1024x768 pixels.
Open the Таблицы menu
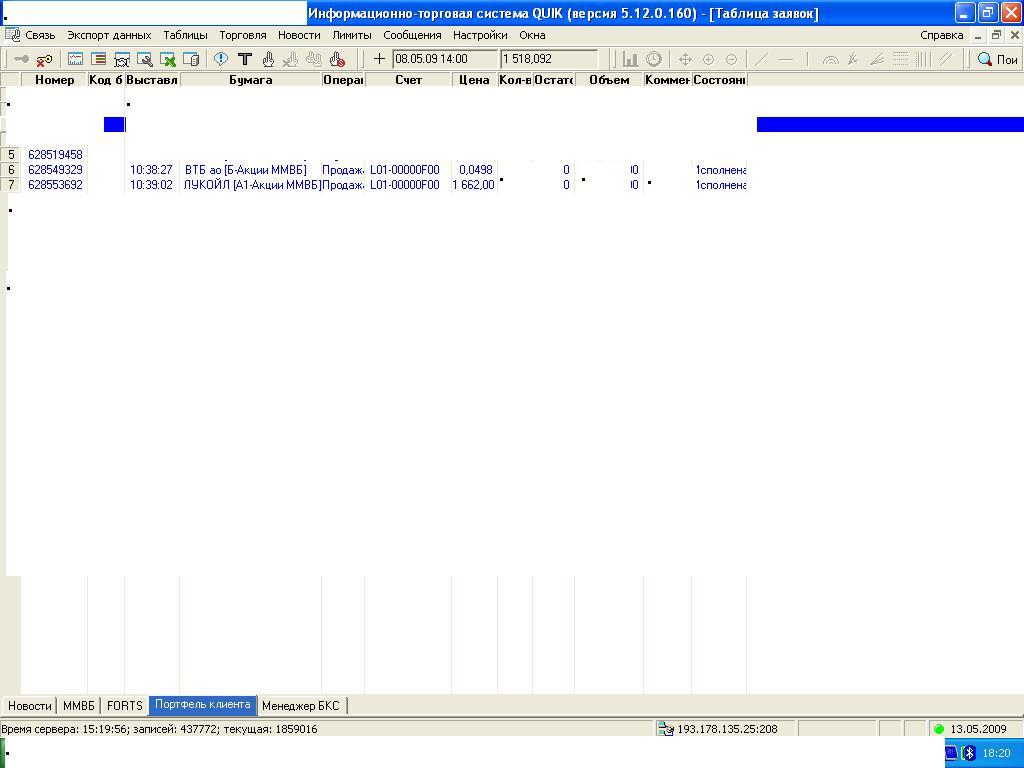pyautogui.click(x=185, y=35)
